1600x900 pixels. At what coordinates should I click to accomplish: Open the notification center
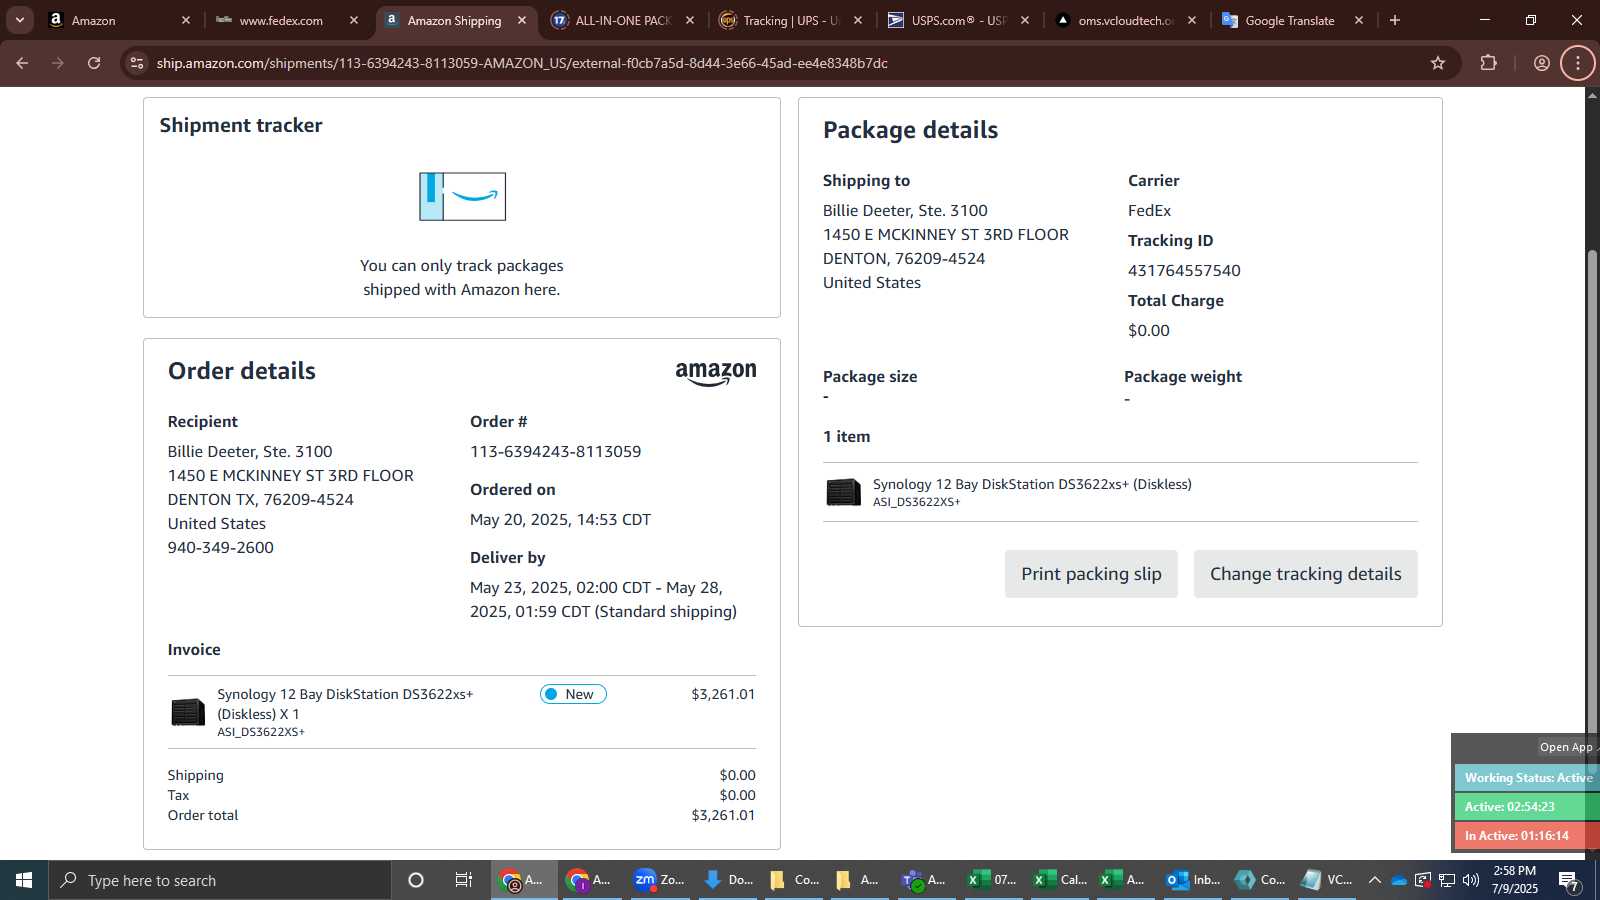point(1569,880)
